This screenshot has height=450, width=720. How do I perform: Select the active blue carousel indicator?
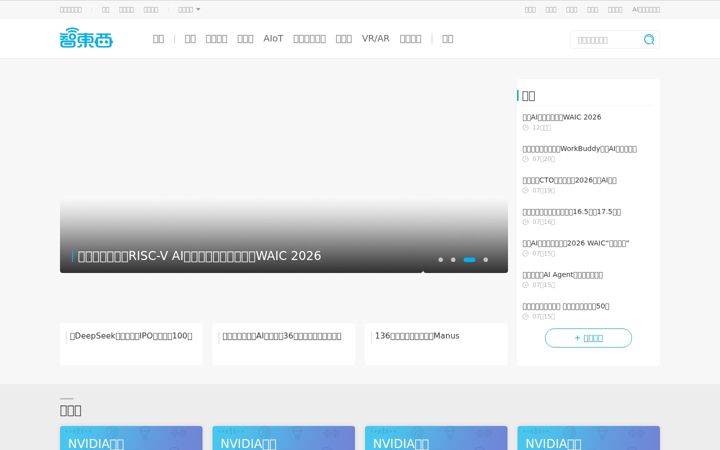point(469,260)
